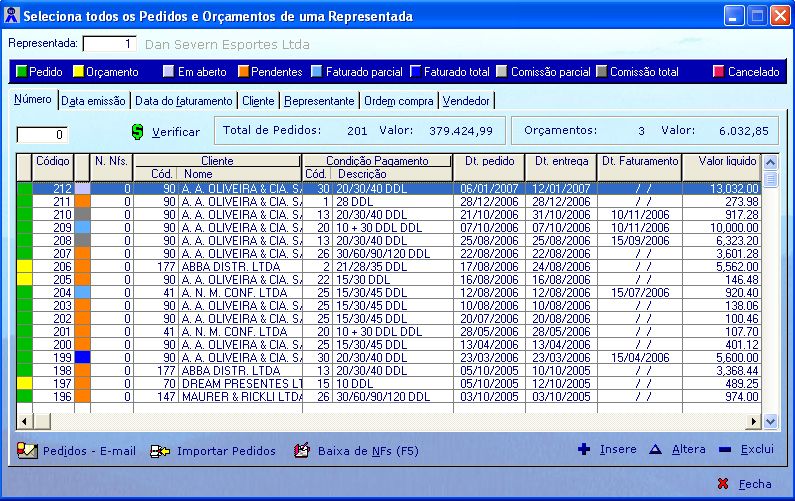Click the Altera triangle icon
795x501 pixels.
pos(656,450)
